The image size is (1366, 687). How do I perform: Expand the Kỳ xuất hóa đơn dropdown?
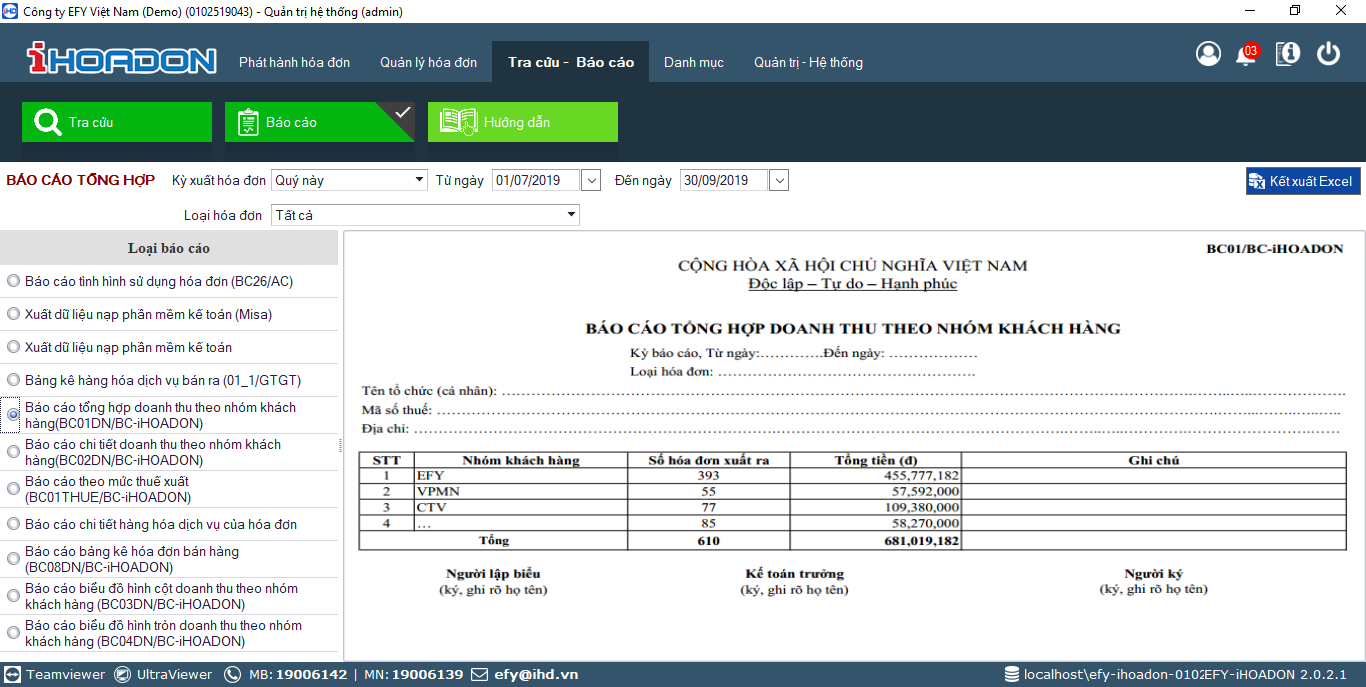pos(419,181)
